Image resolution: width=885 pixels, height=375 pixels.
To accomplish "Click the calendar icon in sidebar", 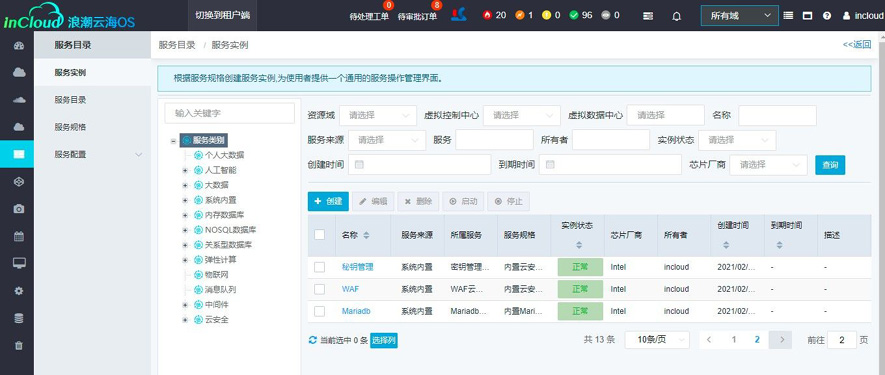I will 19,236.
